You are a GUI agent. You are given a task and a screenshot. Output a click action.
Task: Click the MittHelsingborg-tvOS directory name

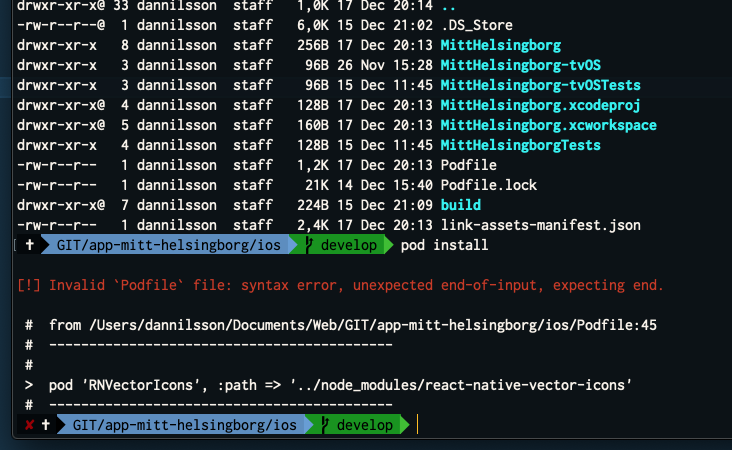(x=521, y=65)
